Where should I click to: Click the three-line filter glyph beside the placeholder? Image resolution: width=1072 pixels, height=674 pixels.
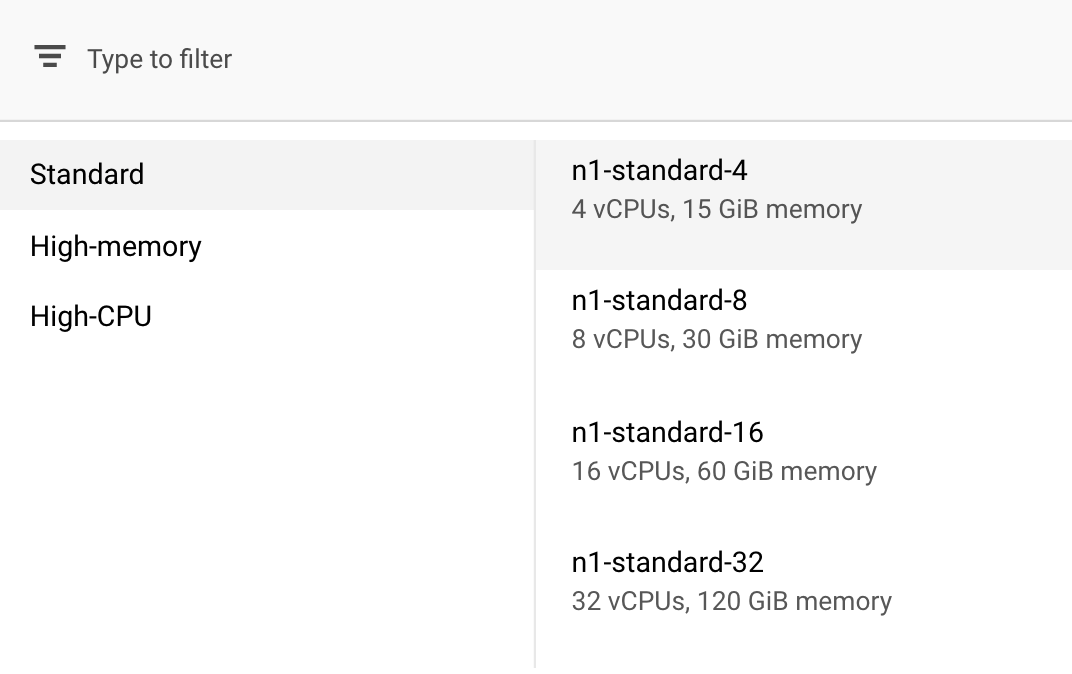pyautogui.click(x=49, y=57)
